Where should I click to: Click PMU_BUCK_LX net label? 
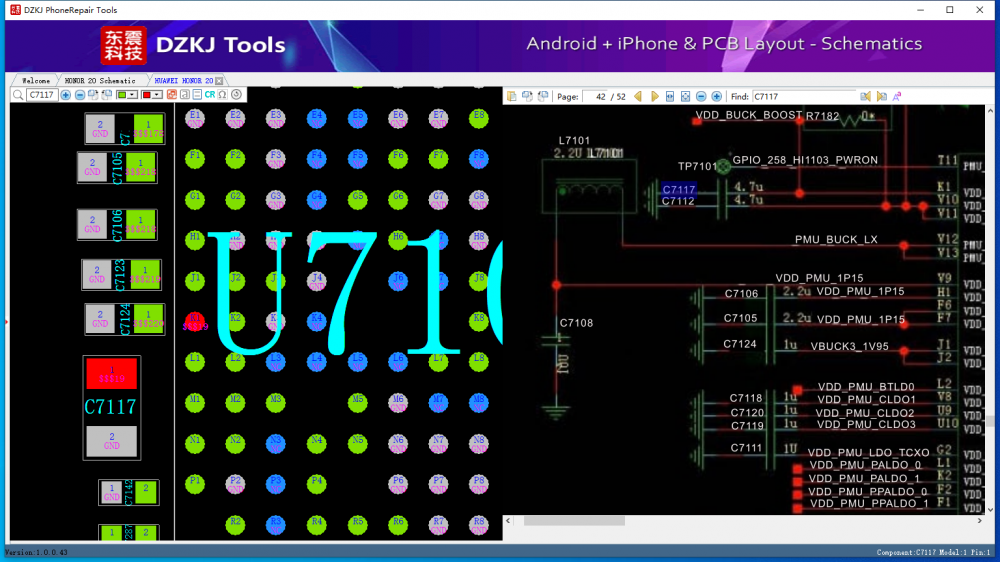pyautogui.click(x=835, y=239)
